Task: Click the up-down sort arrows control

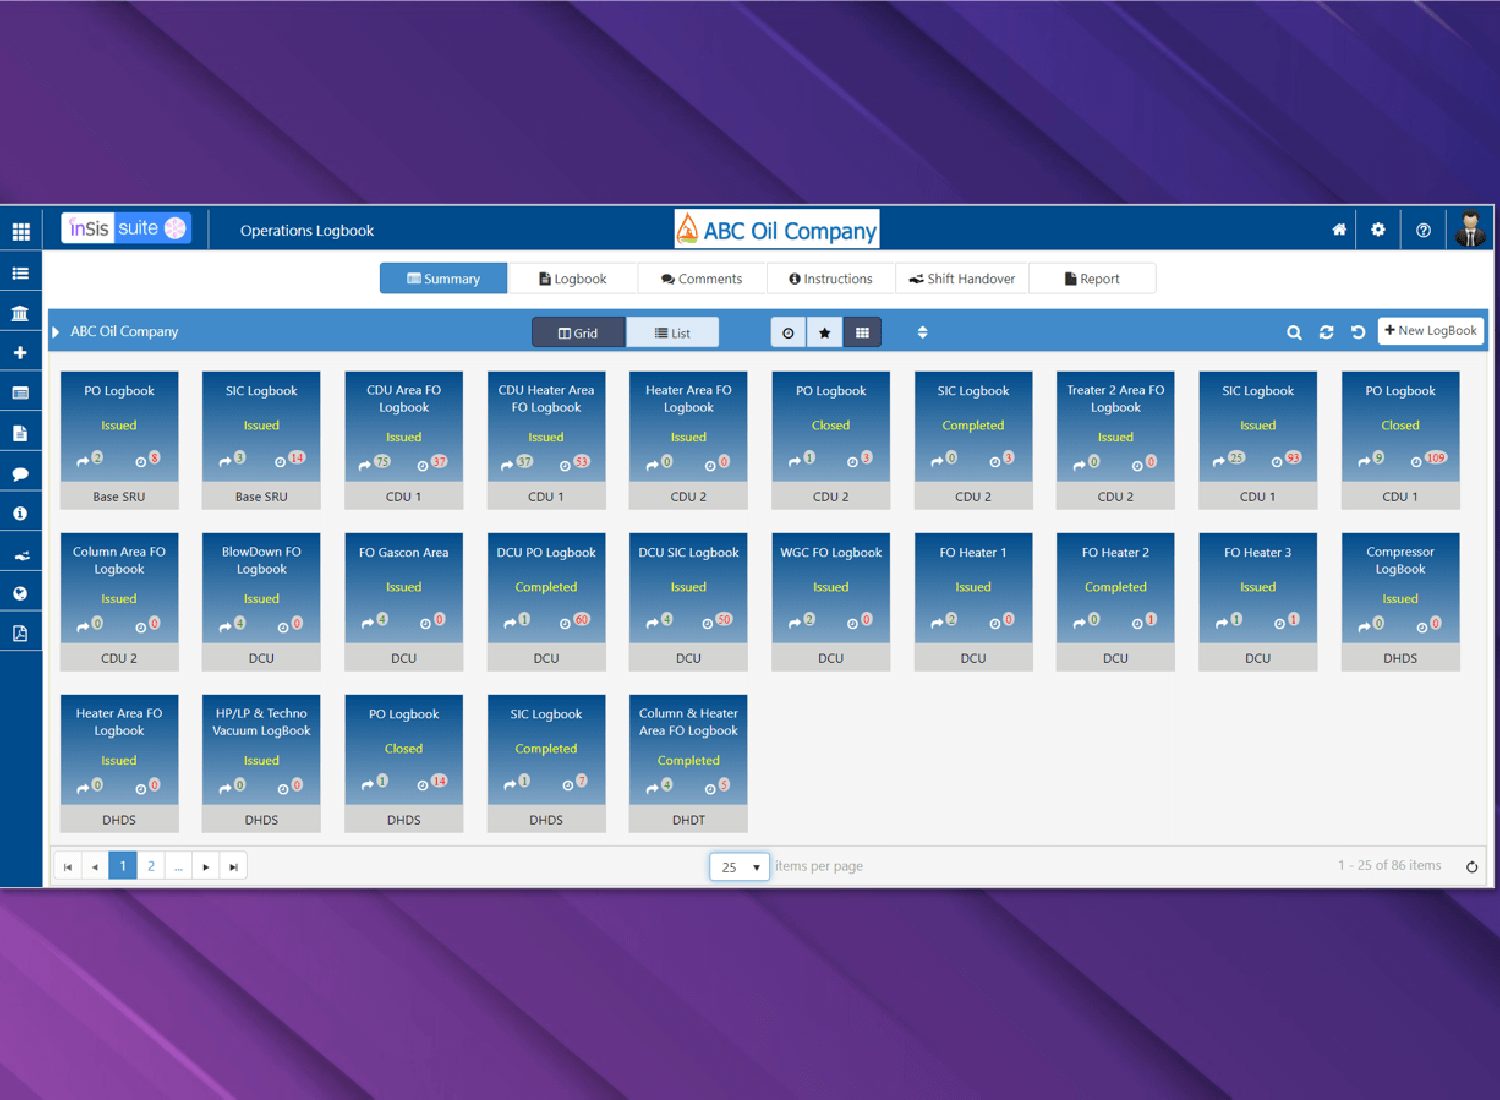Action: (922, 333)
